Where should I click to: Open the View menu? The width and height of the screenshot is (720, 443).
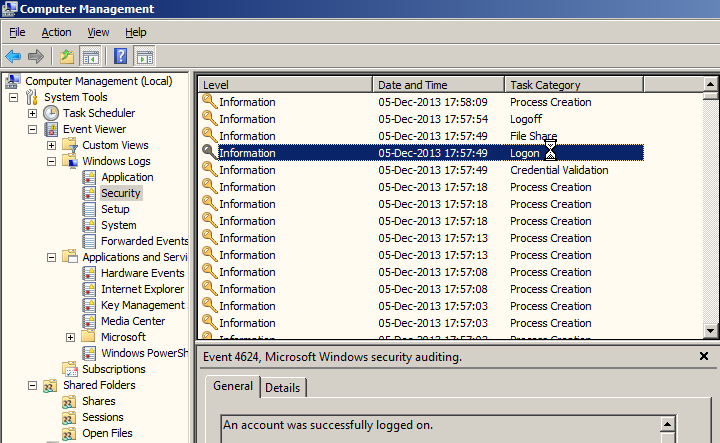(98, 32)
